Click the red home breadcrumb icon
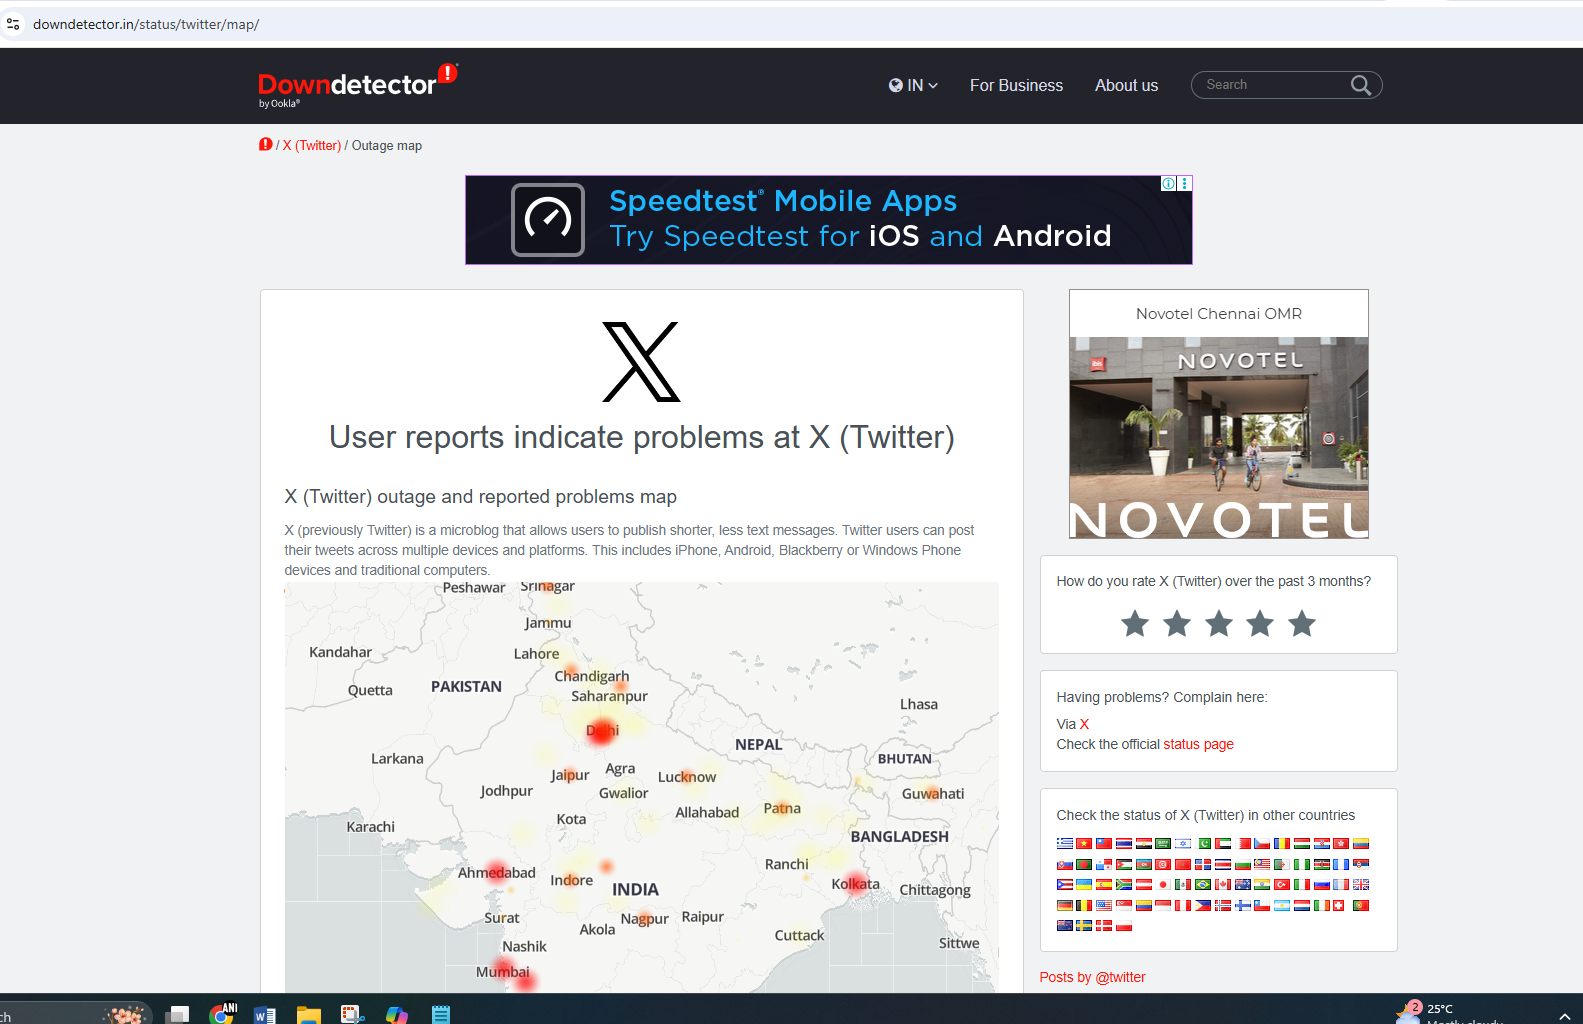The height and width of the screenshot is (1024, 1583). pyautogui.click(x=265, y=145)
